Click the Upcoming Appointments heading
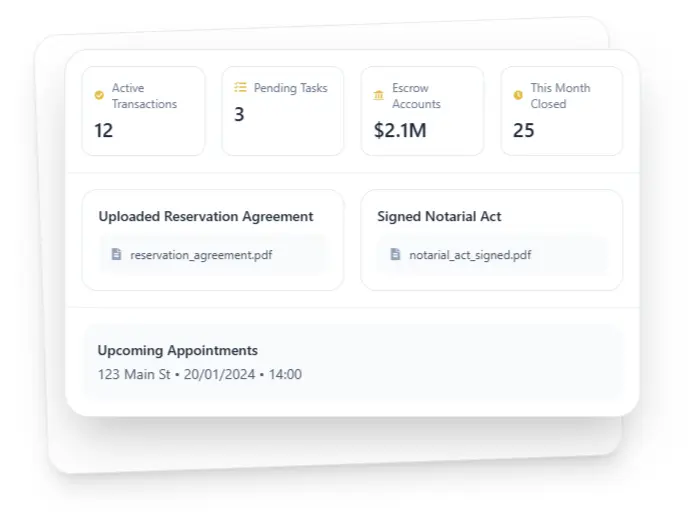696x524 pixels. [x=178, y=351]
